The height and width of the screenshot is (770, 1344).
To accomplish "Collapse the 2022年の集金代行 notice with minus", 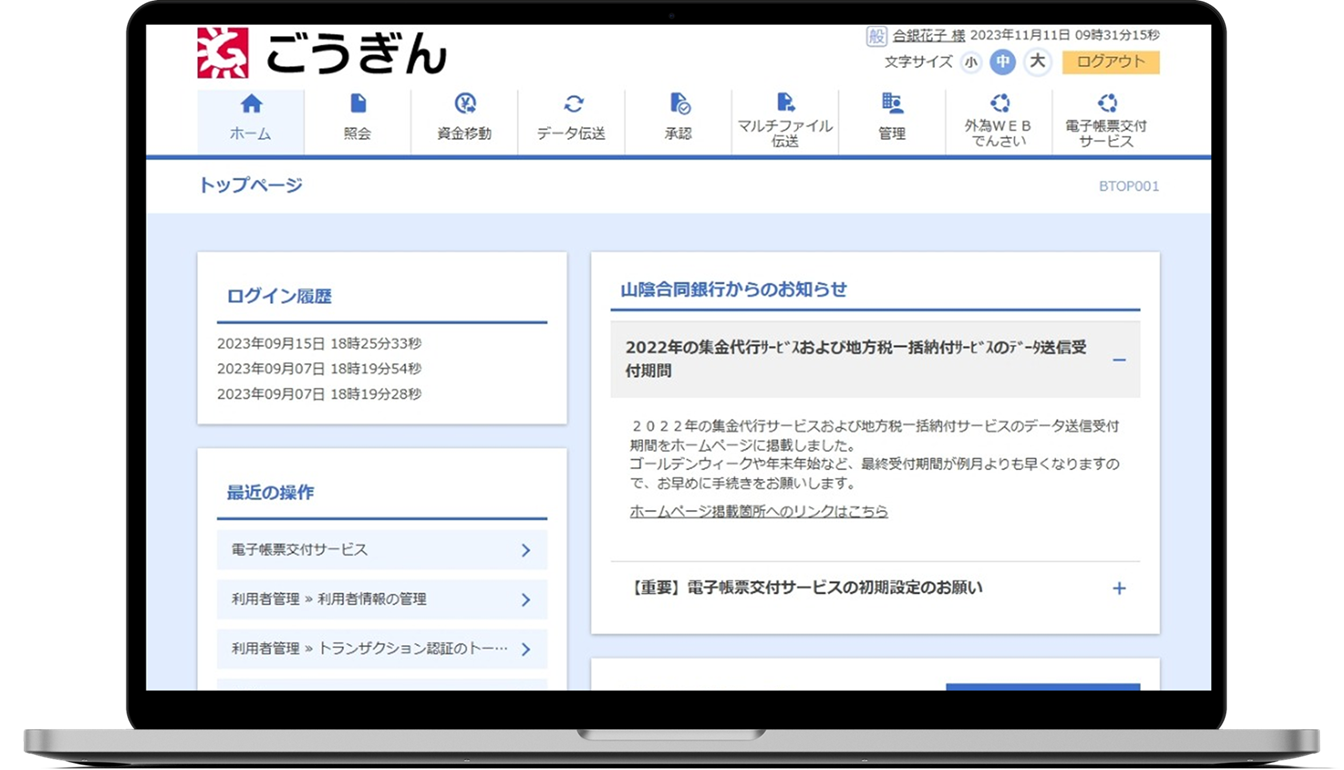I will pos(1119,359).
